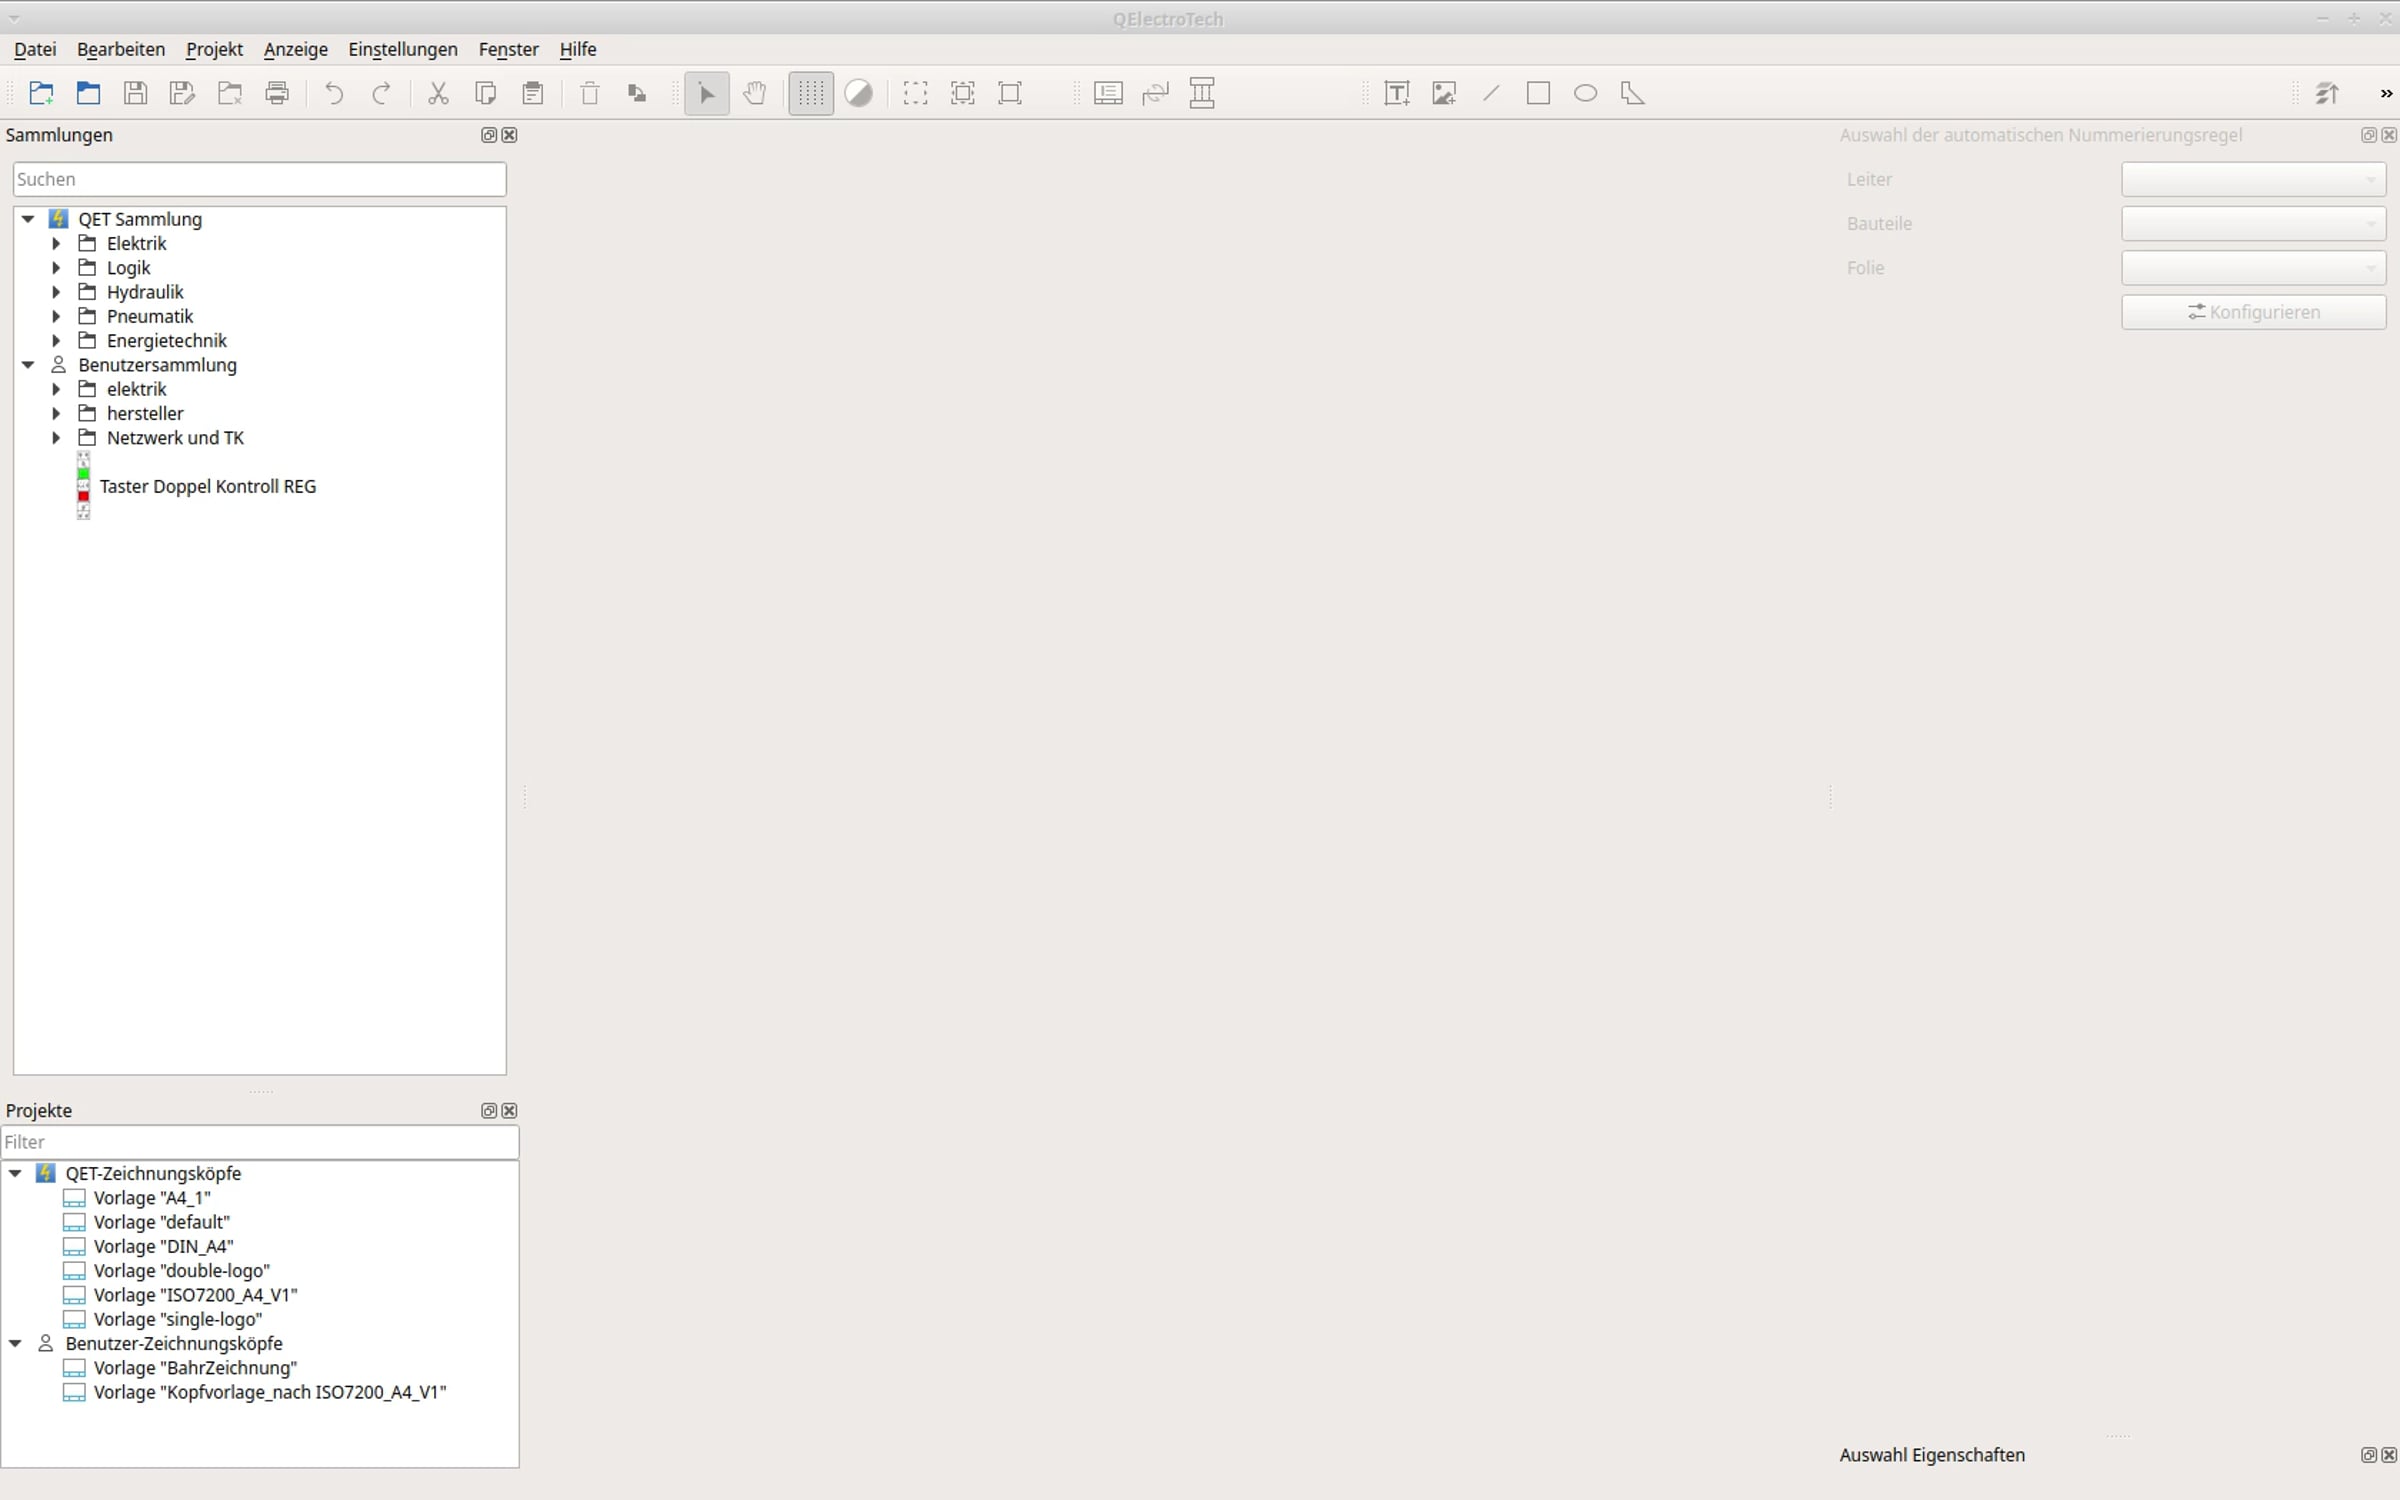Screen dimensions: 2400x1500
Task: Select Vorlage "BahrZeichnung" template
Action: pos(195,1368)
